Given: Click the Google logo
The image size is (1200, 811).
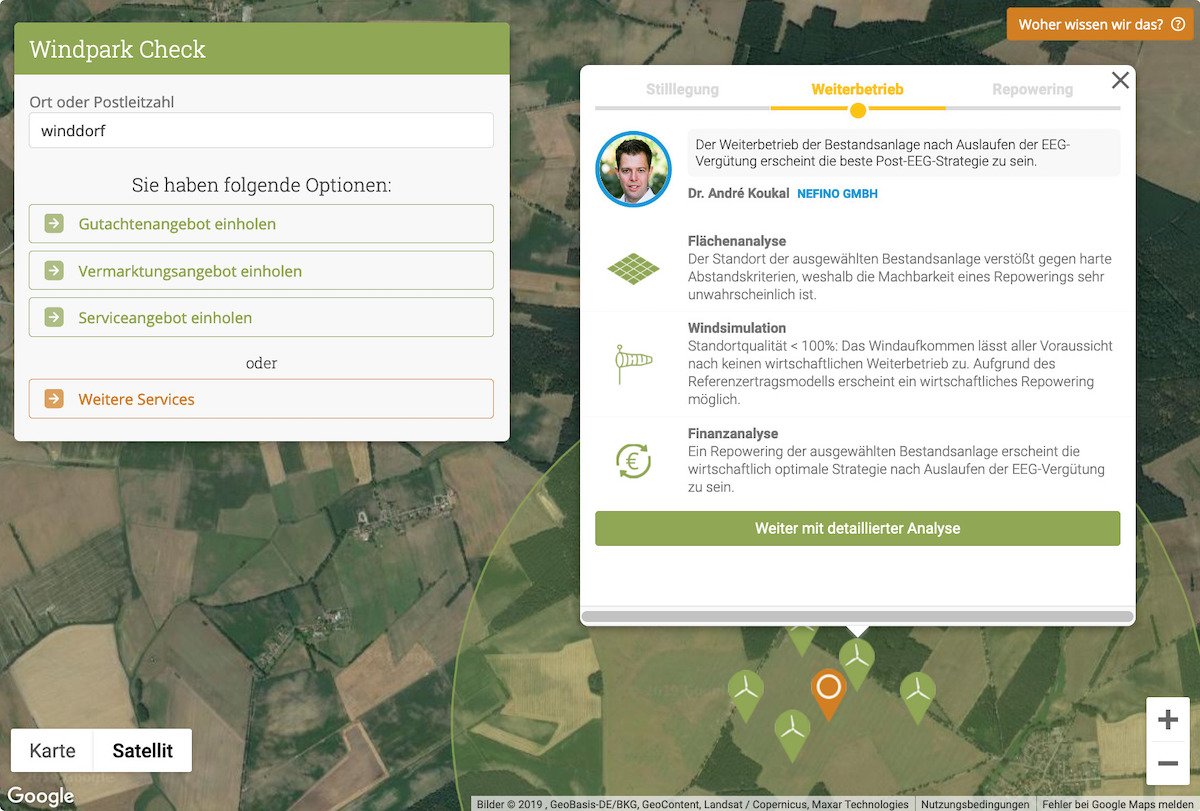Looking at the screenshot, I should [41, 796].
